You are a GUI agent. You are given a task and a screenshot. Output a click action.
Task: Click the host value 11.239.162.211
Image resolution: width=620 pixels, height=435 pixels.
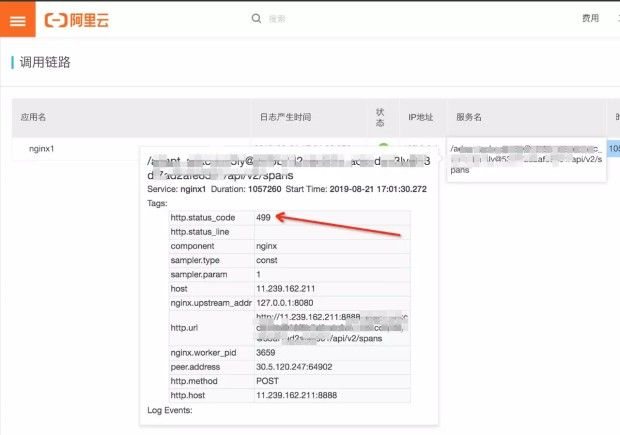click(285, 289)
